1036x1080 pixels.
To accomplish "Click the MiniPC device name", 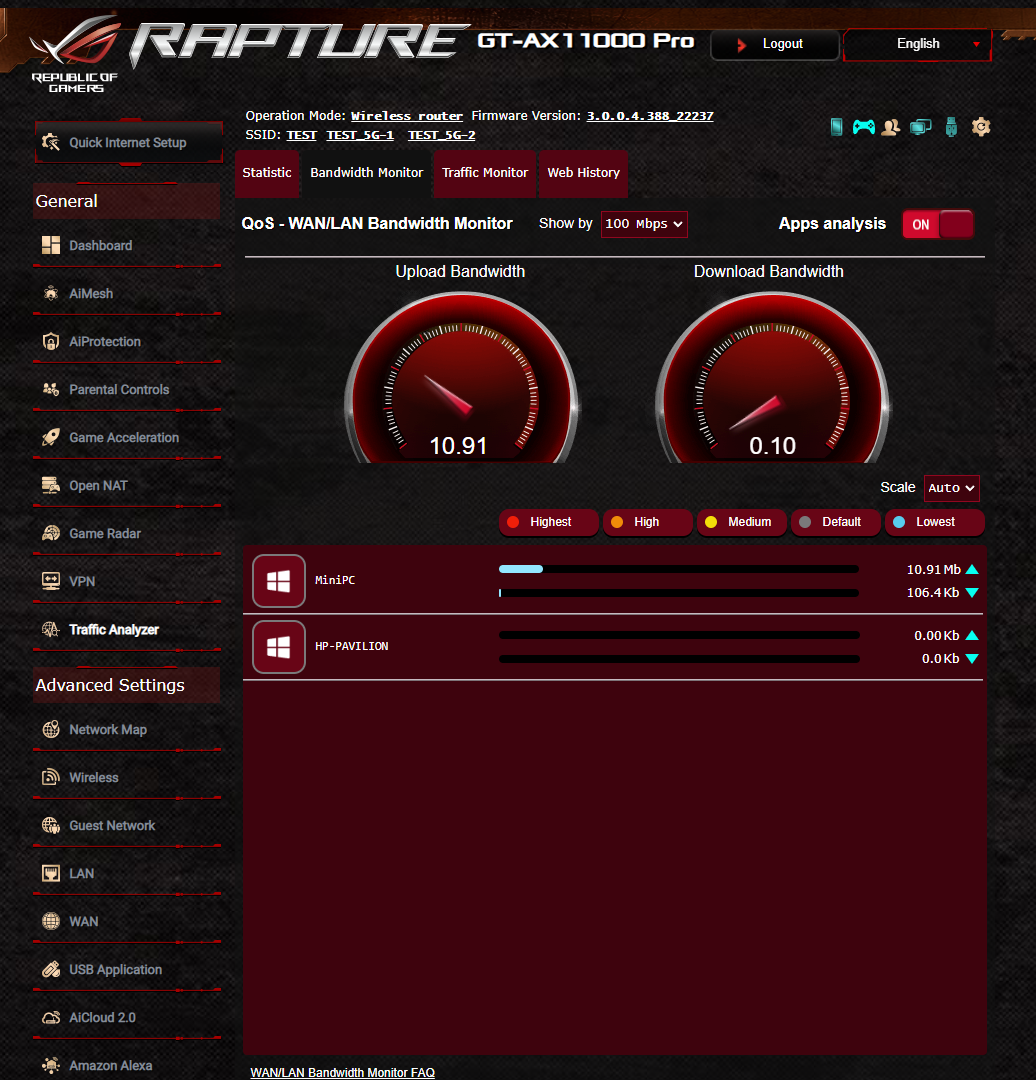I will click(335, 581).
